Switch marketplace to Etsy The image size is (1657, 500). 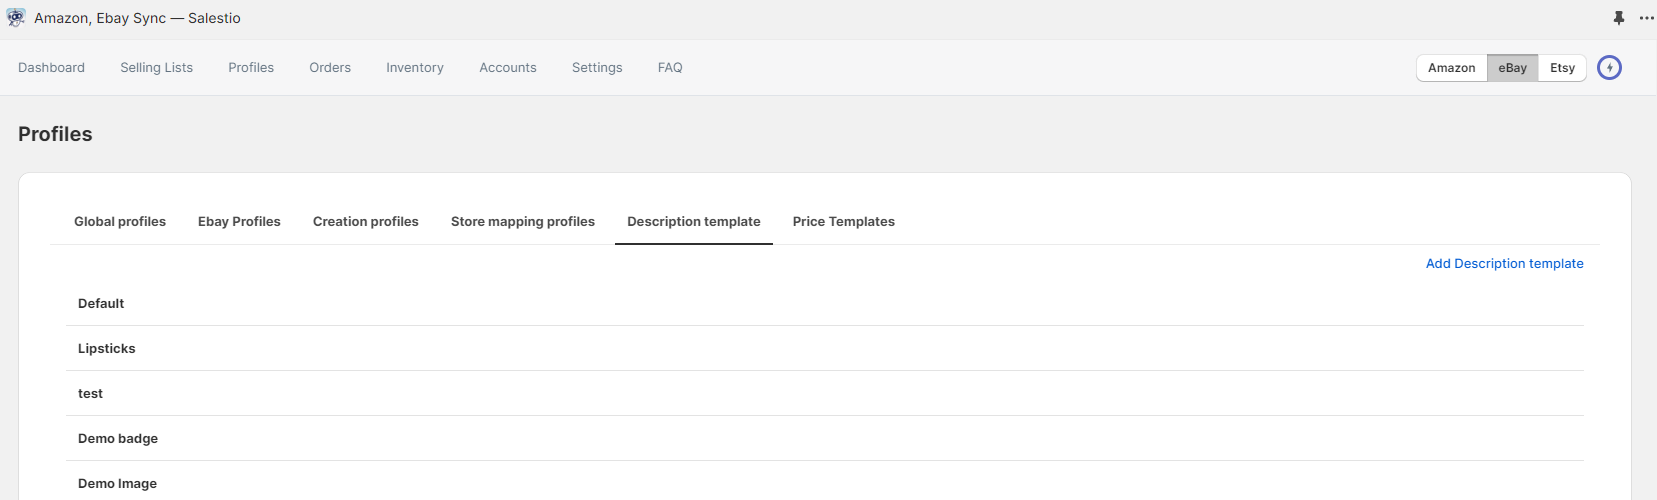(x=1562, y=68)
